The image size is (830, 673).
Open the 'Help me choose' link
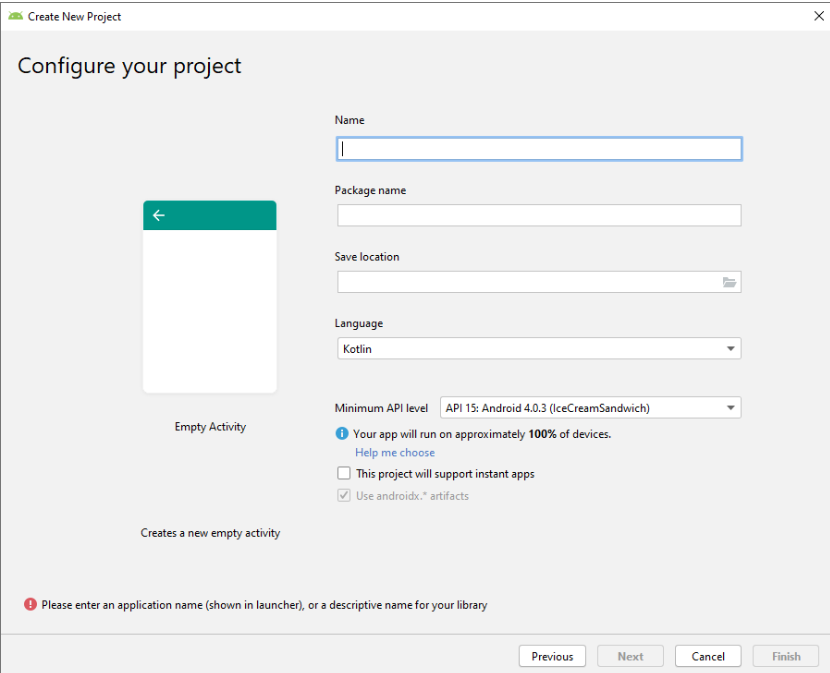395,453
